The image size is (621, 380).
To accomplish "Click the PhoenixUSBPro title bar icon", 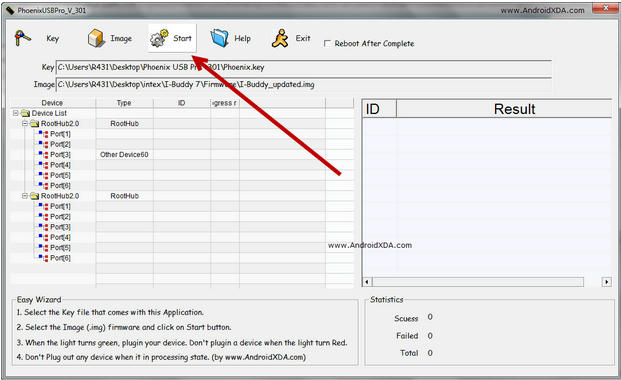I will (x=10, y=10).
